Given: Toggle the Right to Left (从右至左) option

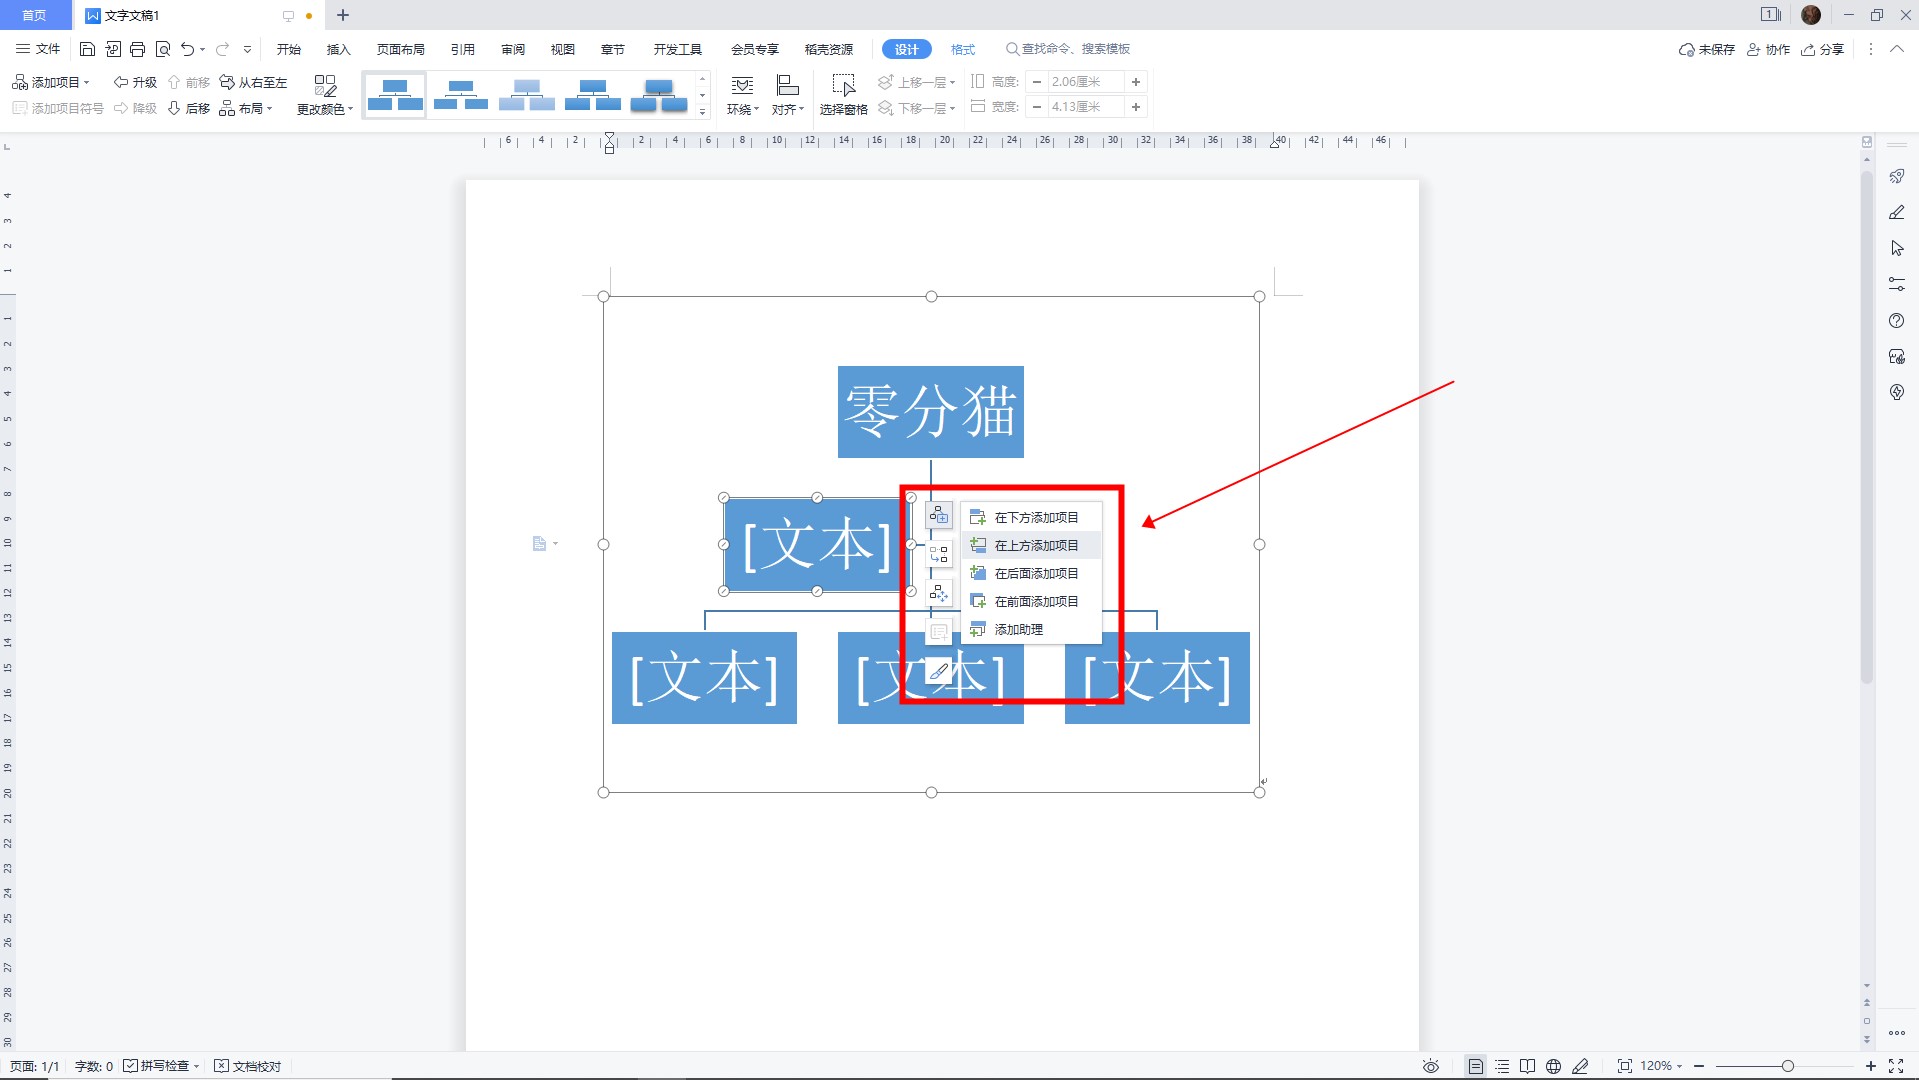Looking at the screenshot, I should coord(253,82).
